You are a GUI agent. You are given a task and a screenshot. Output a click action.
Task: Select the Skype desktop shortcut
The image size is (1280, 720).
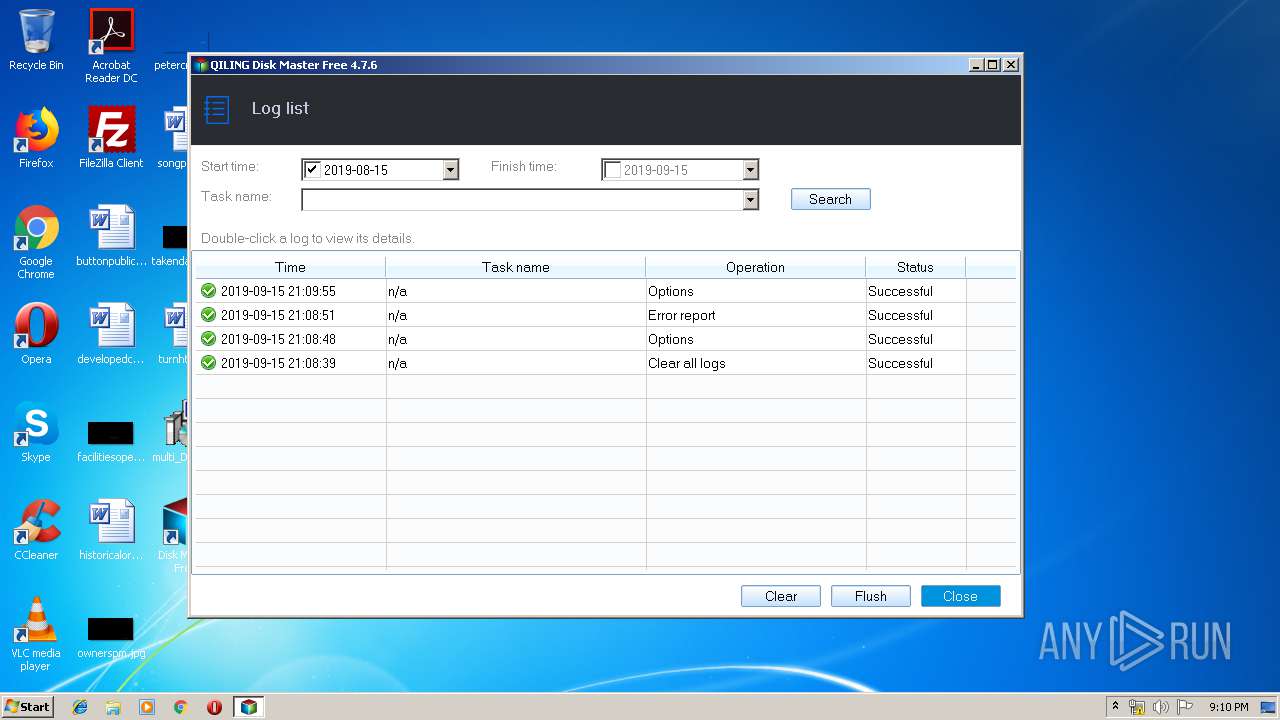click(x=36, y=432)
